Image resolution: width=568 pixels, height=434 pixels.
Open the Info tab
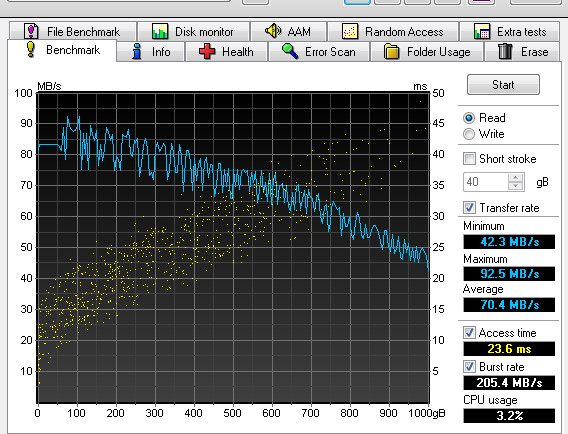point(151,51)
